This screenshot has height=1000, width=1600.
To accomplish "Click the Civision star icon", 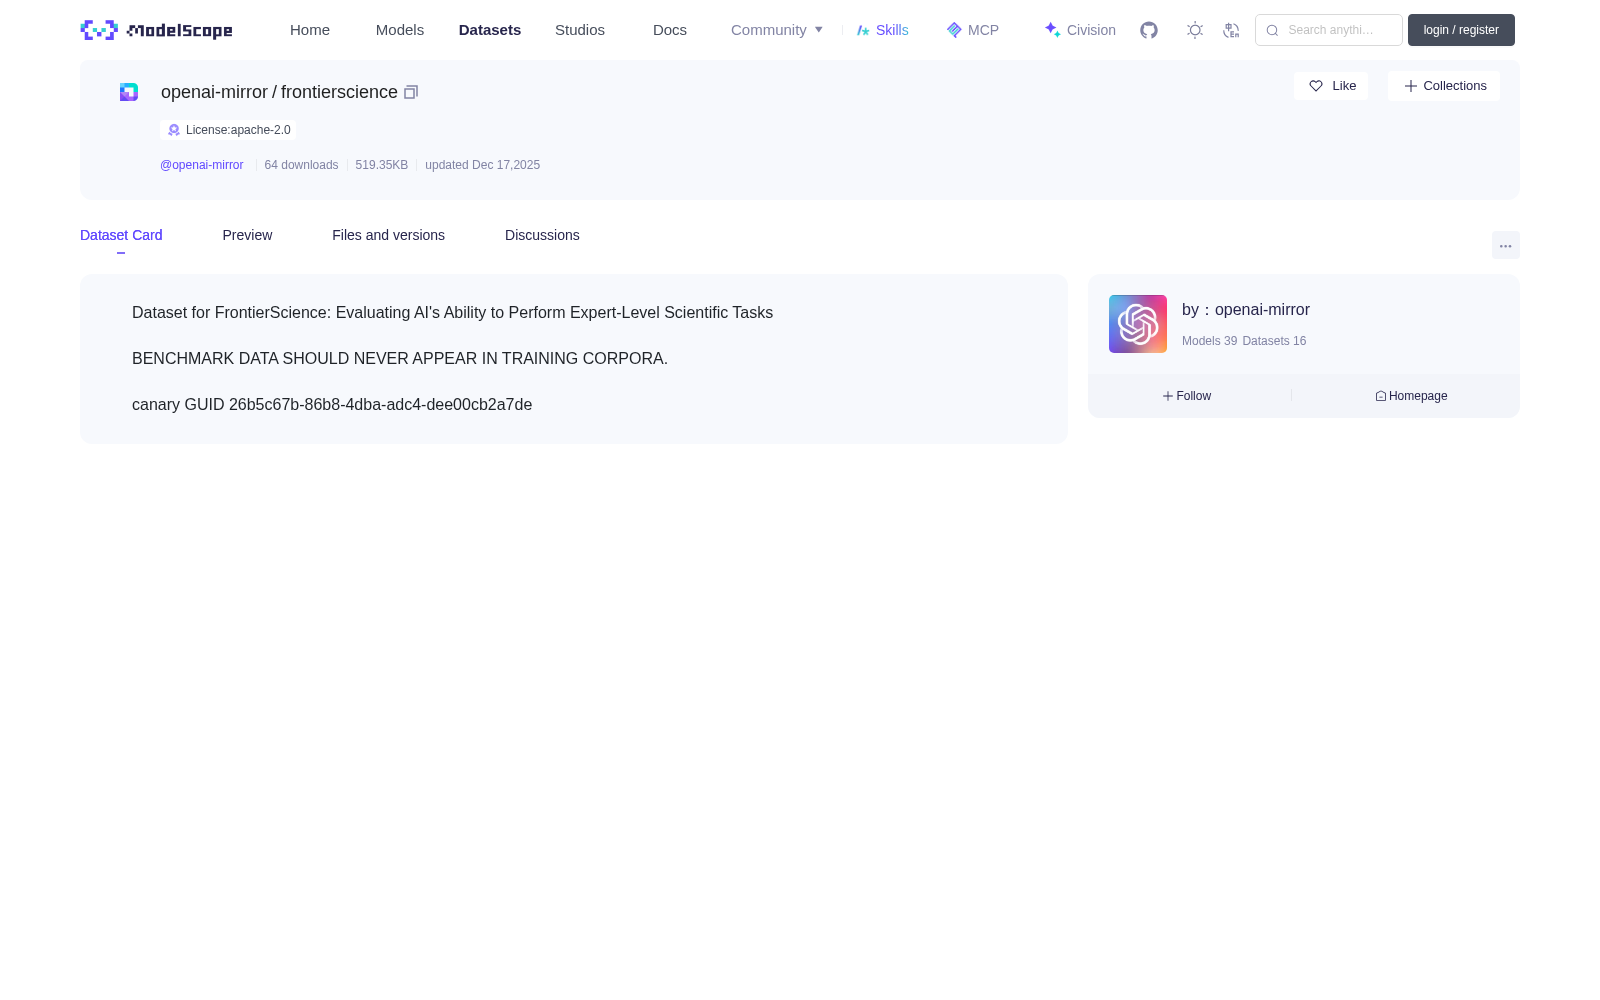I will click(x=1052, y=30).
